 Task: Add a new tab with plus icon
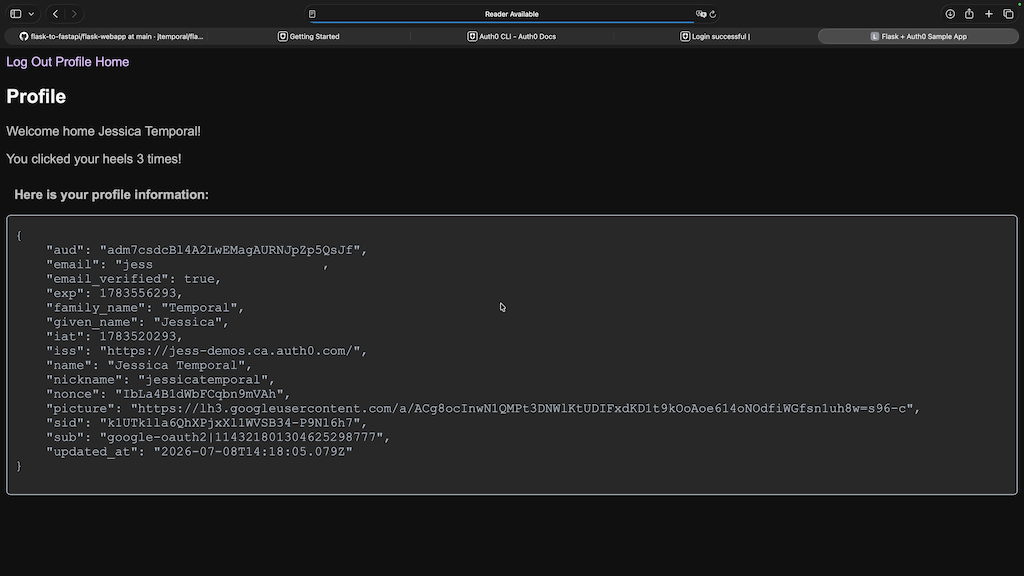click(989, 14)
